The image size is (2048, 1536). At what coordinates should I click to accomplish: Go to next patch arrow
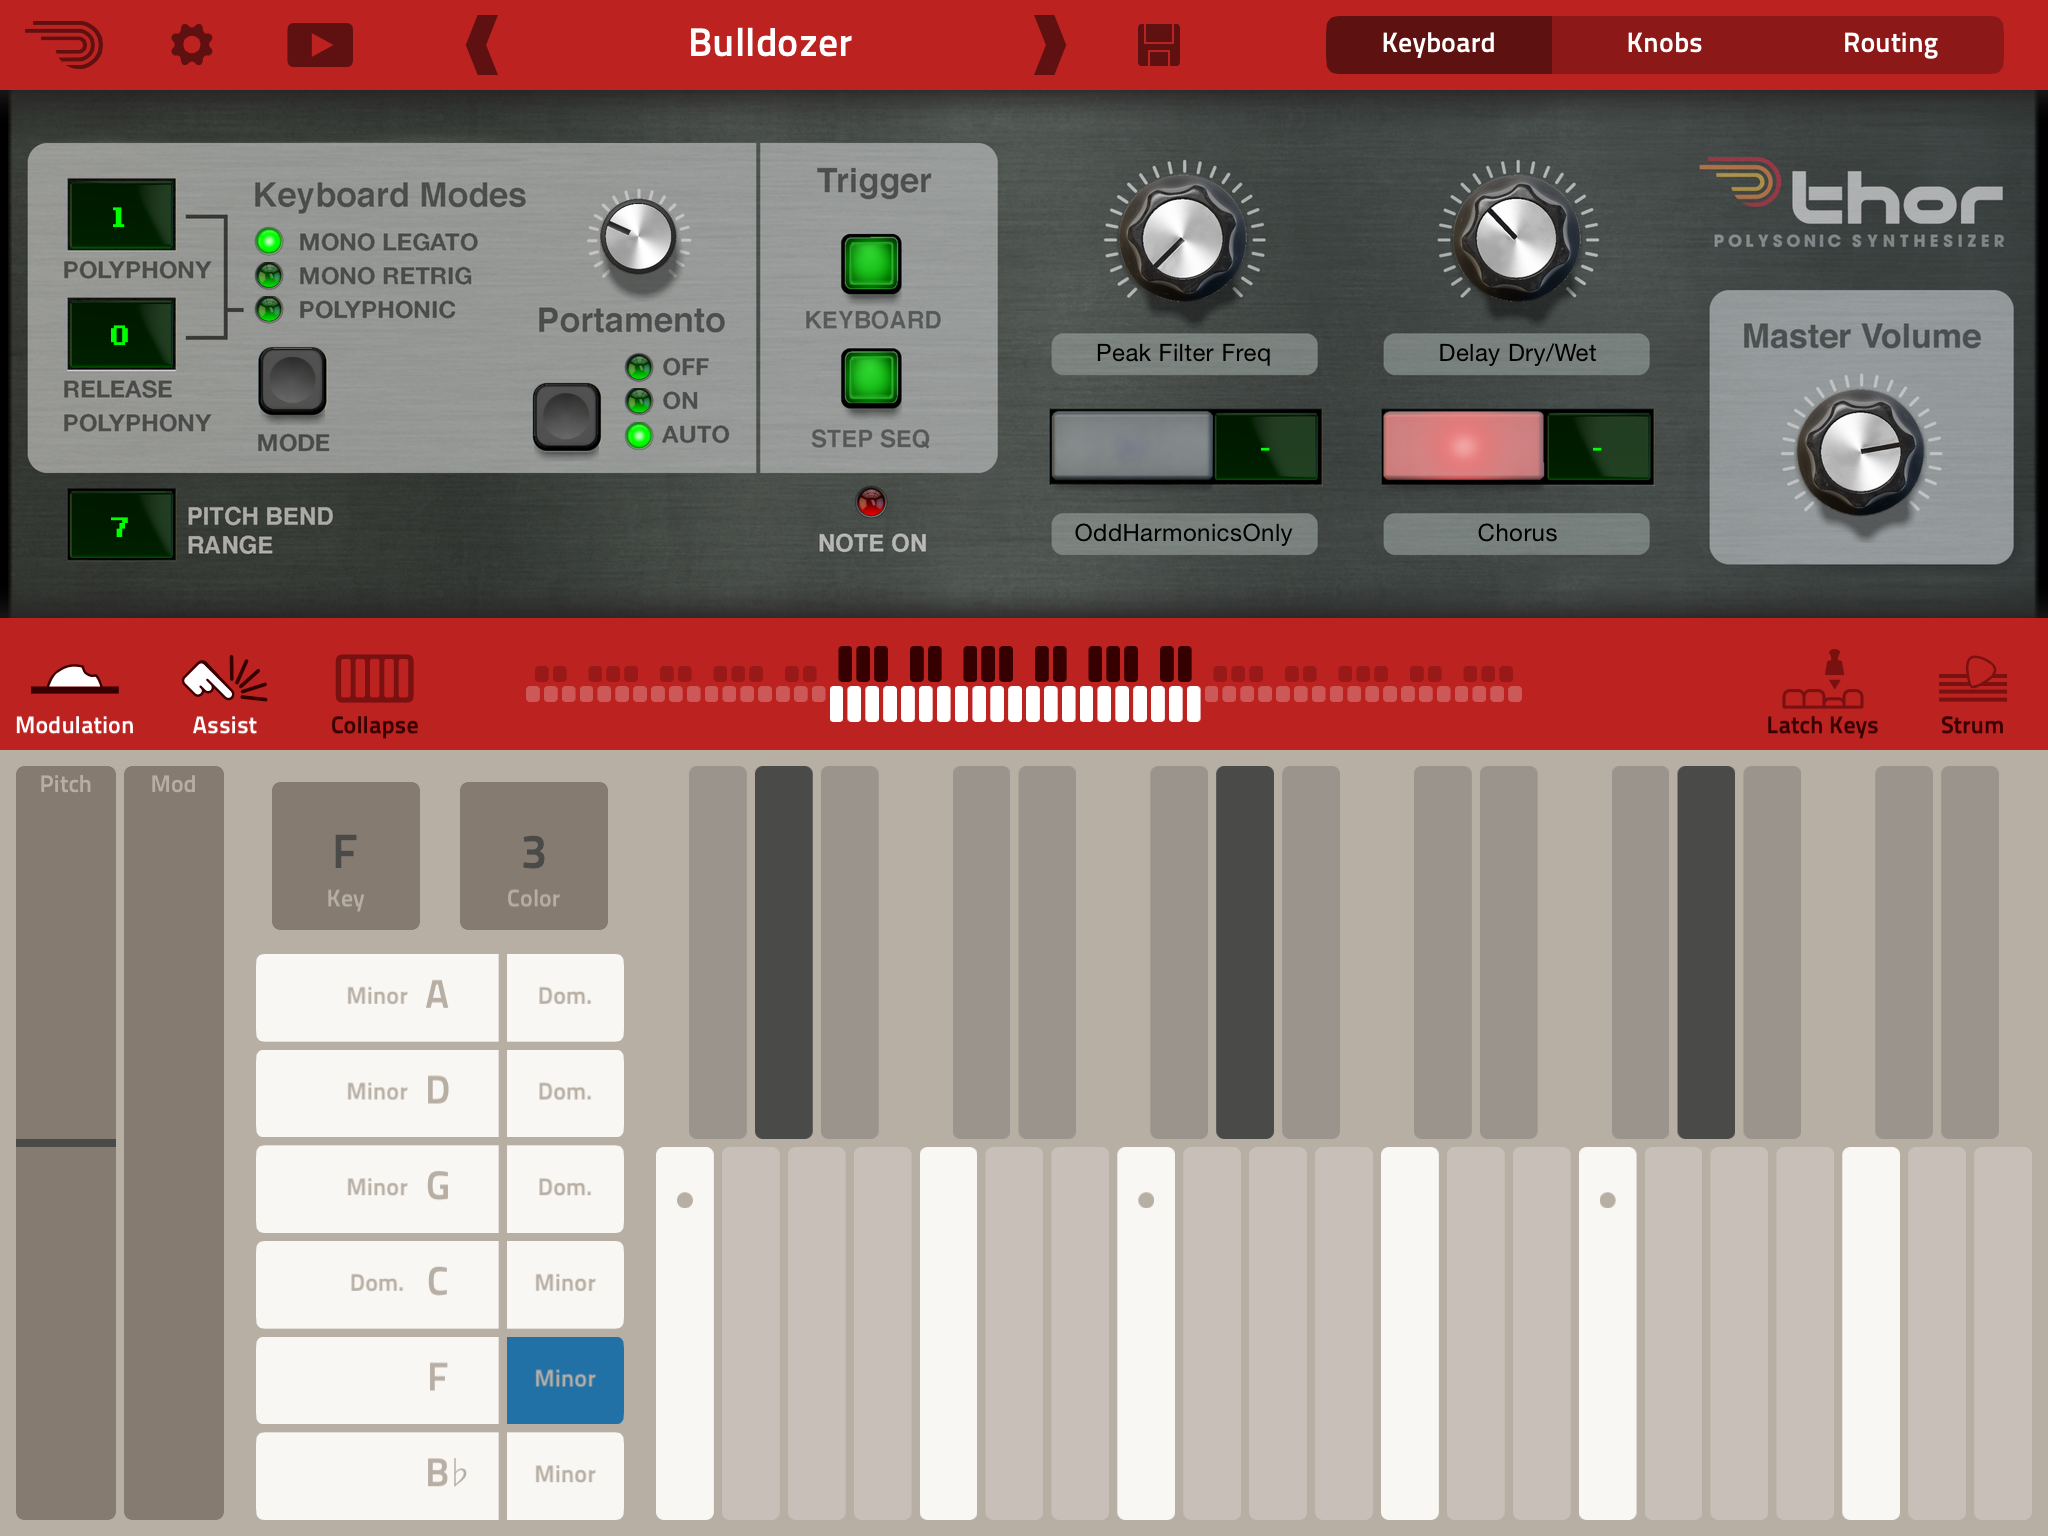(x=1049, y=45)
